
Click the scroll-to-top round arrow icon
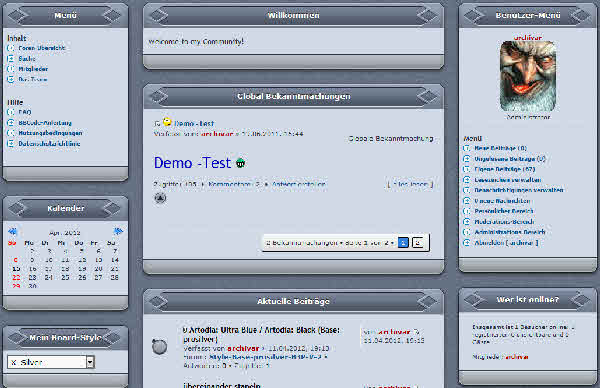point(160,198)
